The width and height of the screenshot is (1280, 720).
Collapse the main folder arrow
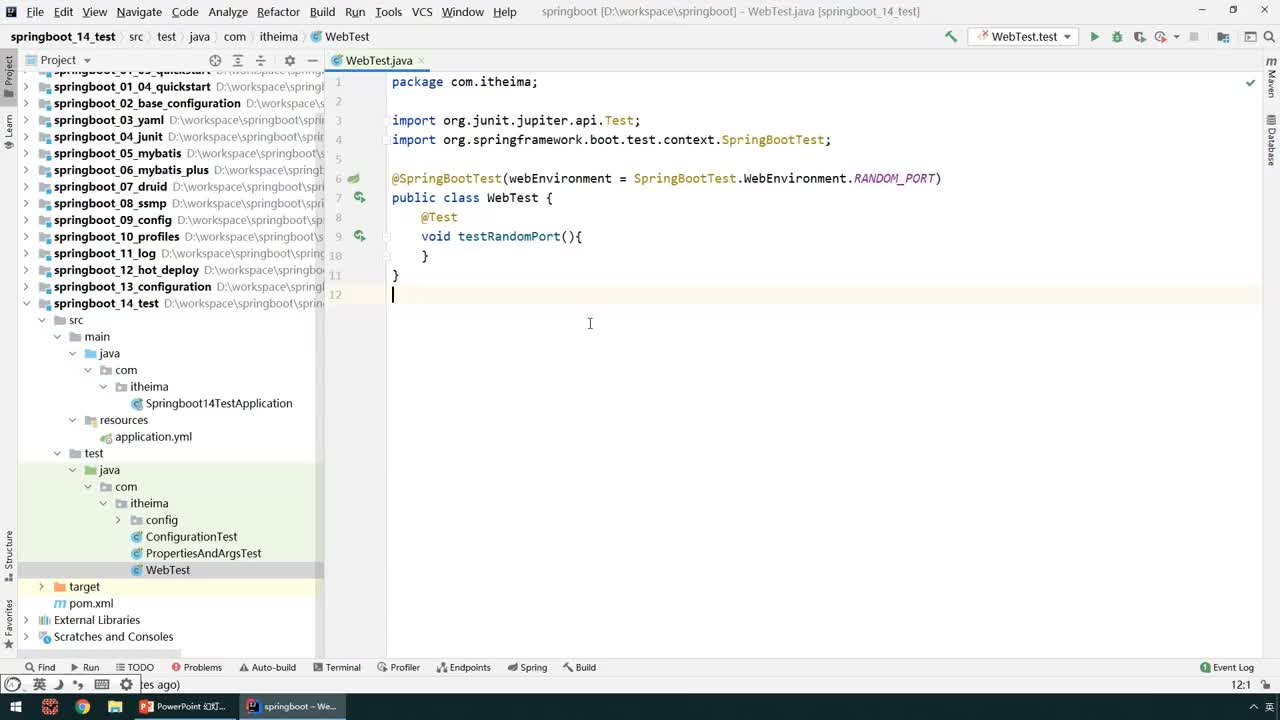click(57, 337)
